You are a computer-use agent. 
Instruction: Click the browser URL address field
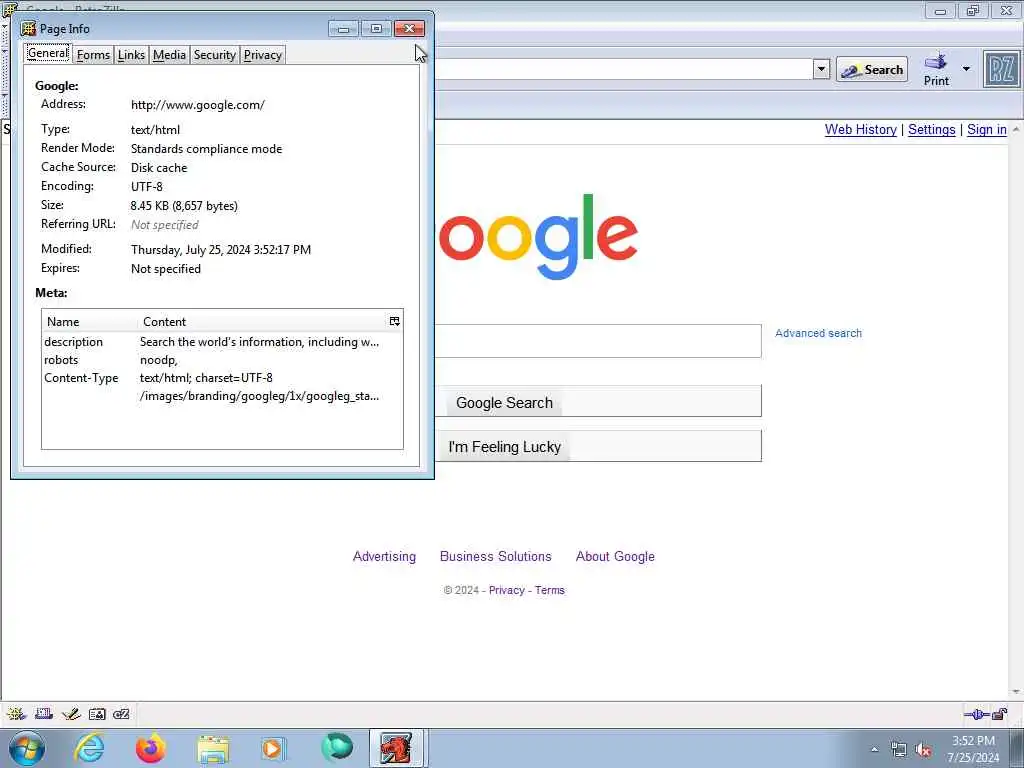click(624, 69)
